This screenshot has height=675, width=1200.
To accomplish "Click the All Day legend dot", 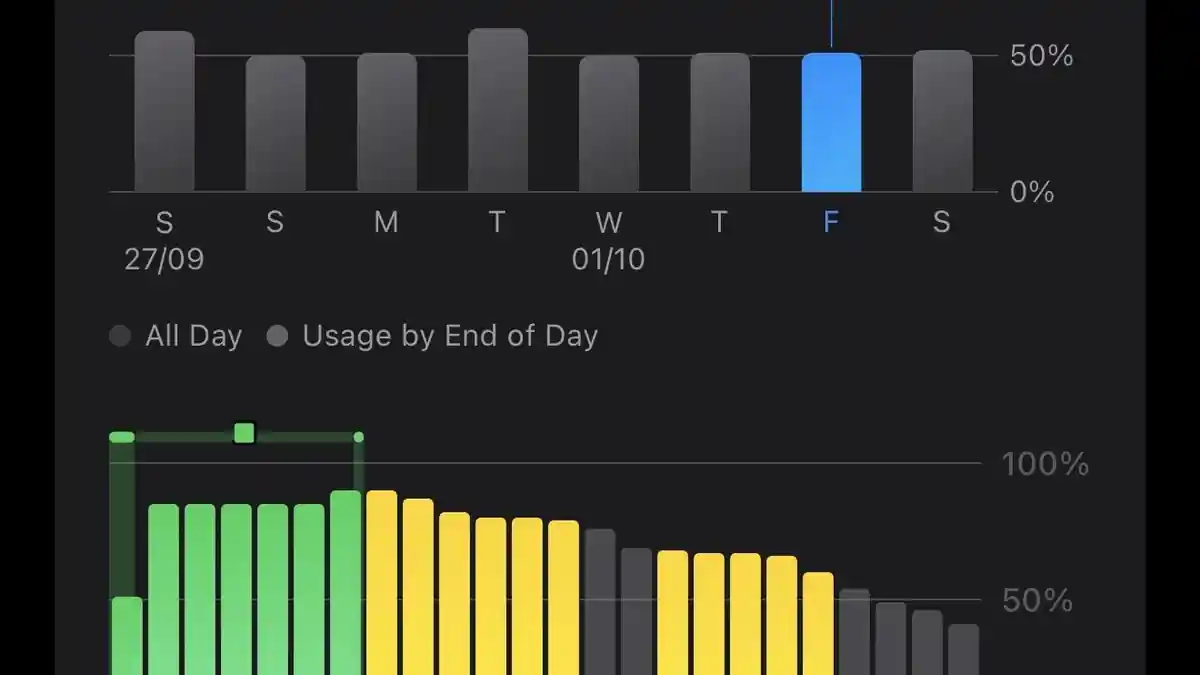I will click(120, 336).
